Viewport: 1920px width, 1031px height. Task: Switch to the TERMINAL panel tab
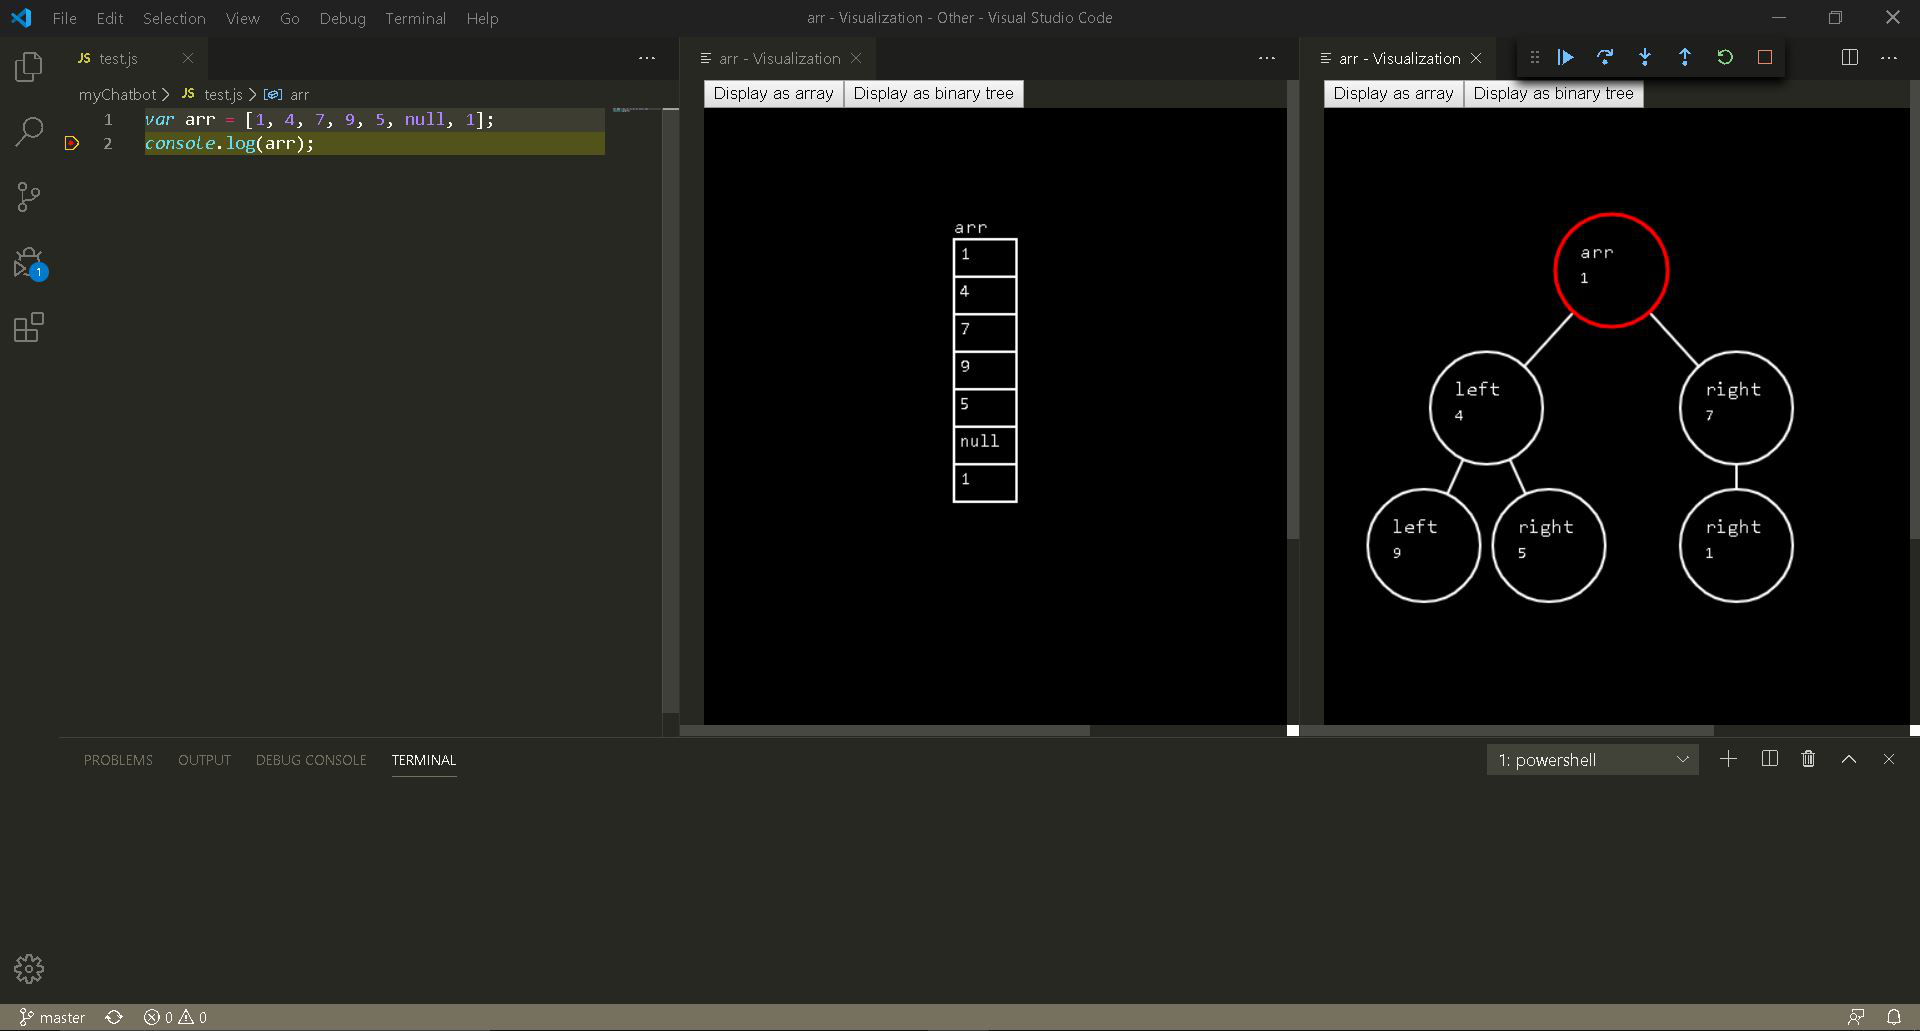tap(424, 760)
